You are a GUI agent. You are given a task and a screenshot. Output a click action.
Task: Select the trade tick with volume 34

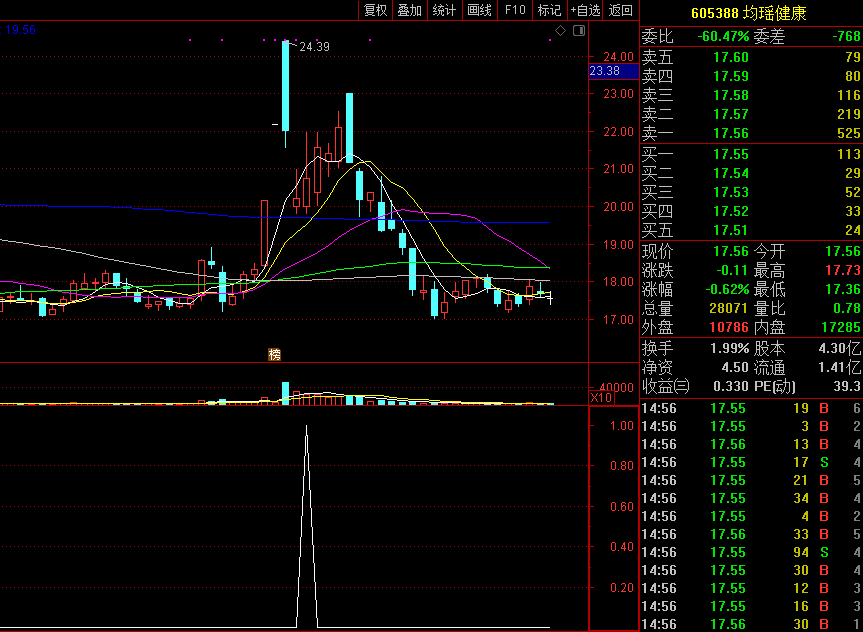[x=751, y=498]
